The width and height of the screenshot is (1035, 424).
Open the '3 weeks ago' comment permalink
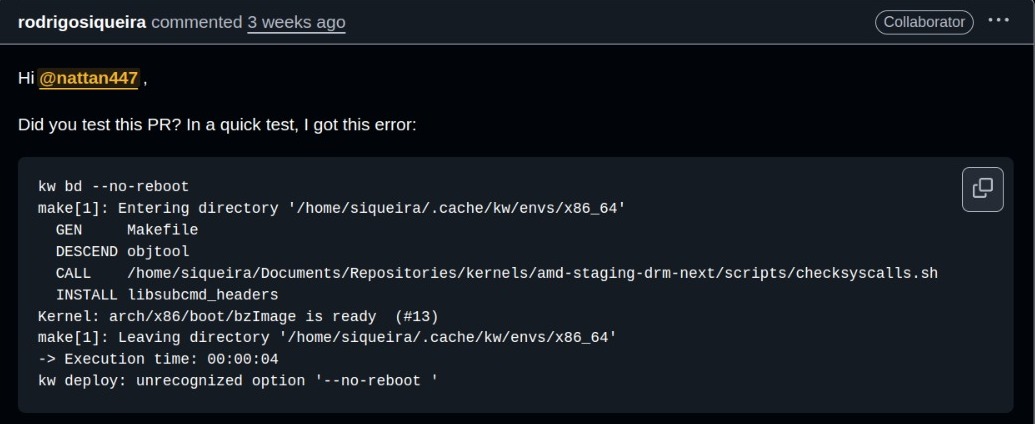coord(296,22)
